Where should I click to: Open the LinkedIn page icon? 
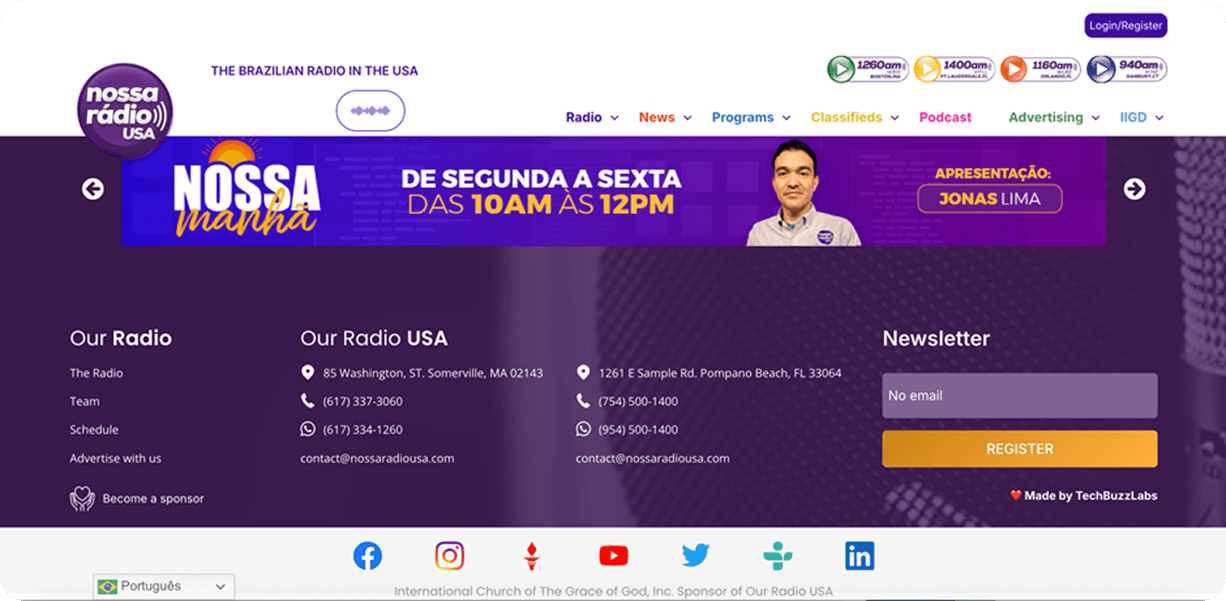pyautogui.click(x=859, y=556)
